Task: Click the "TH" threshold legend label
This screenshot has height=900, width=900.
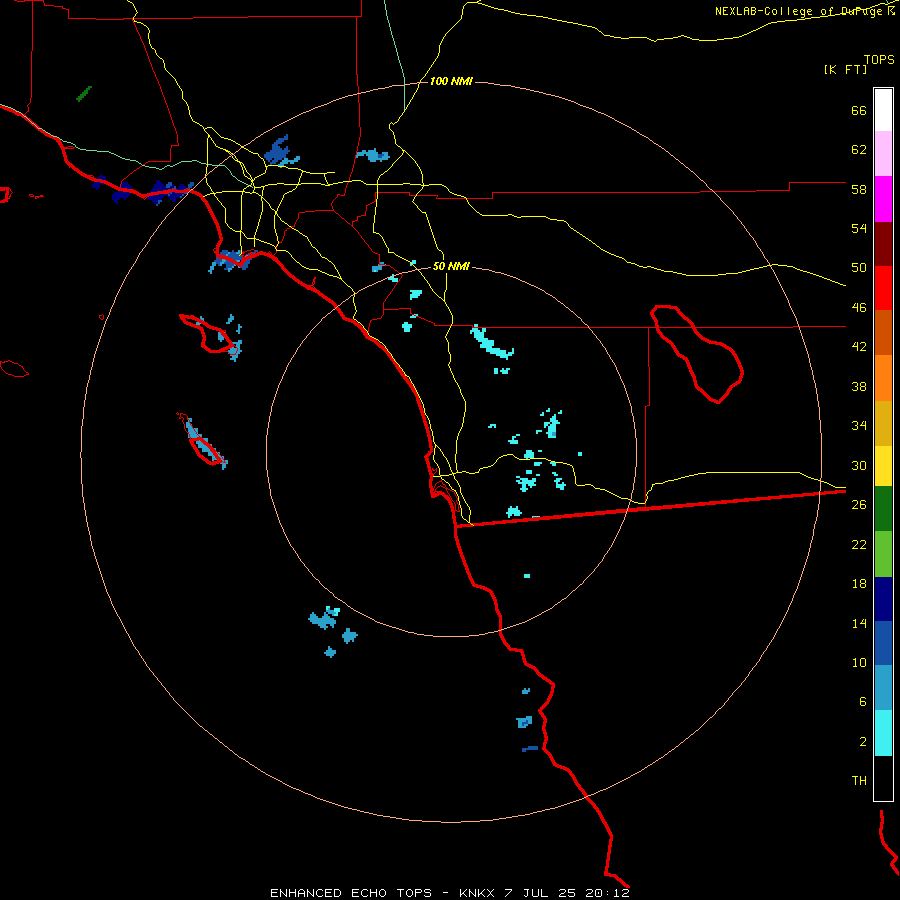Action: (x=859, y=781)
